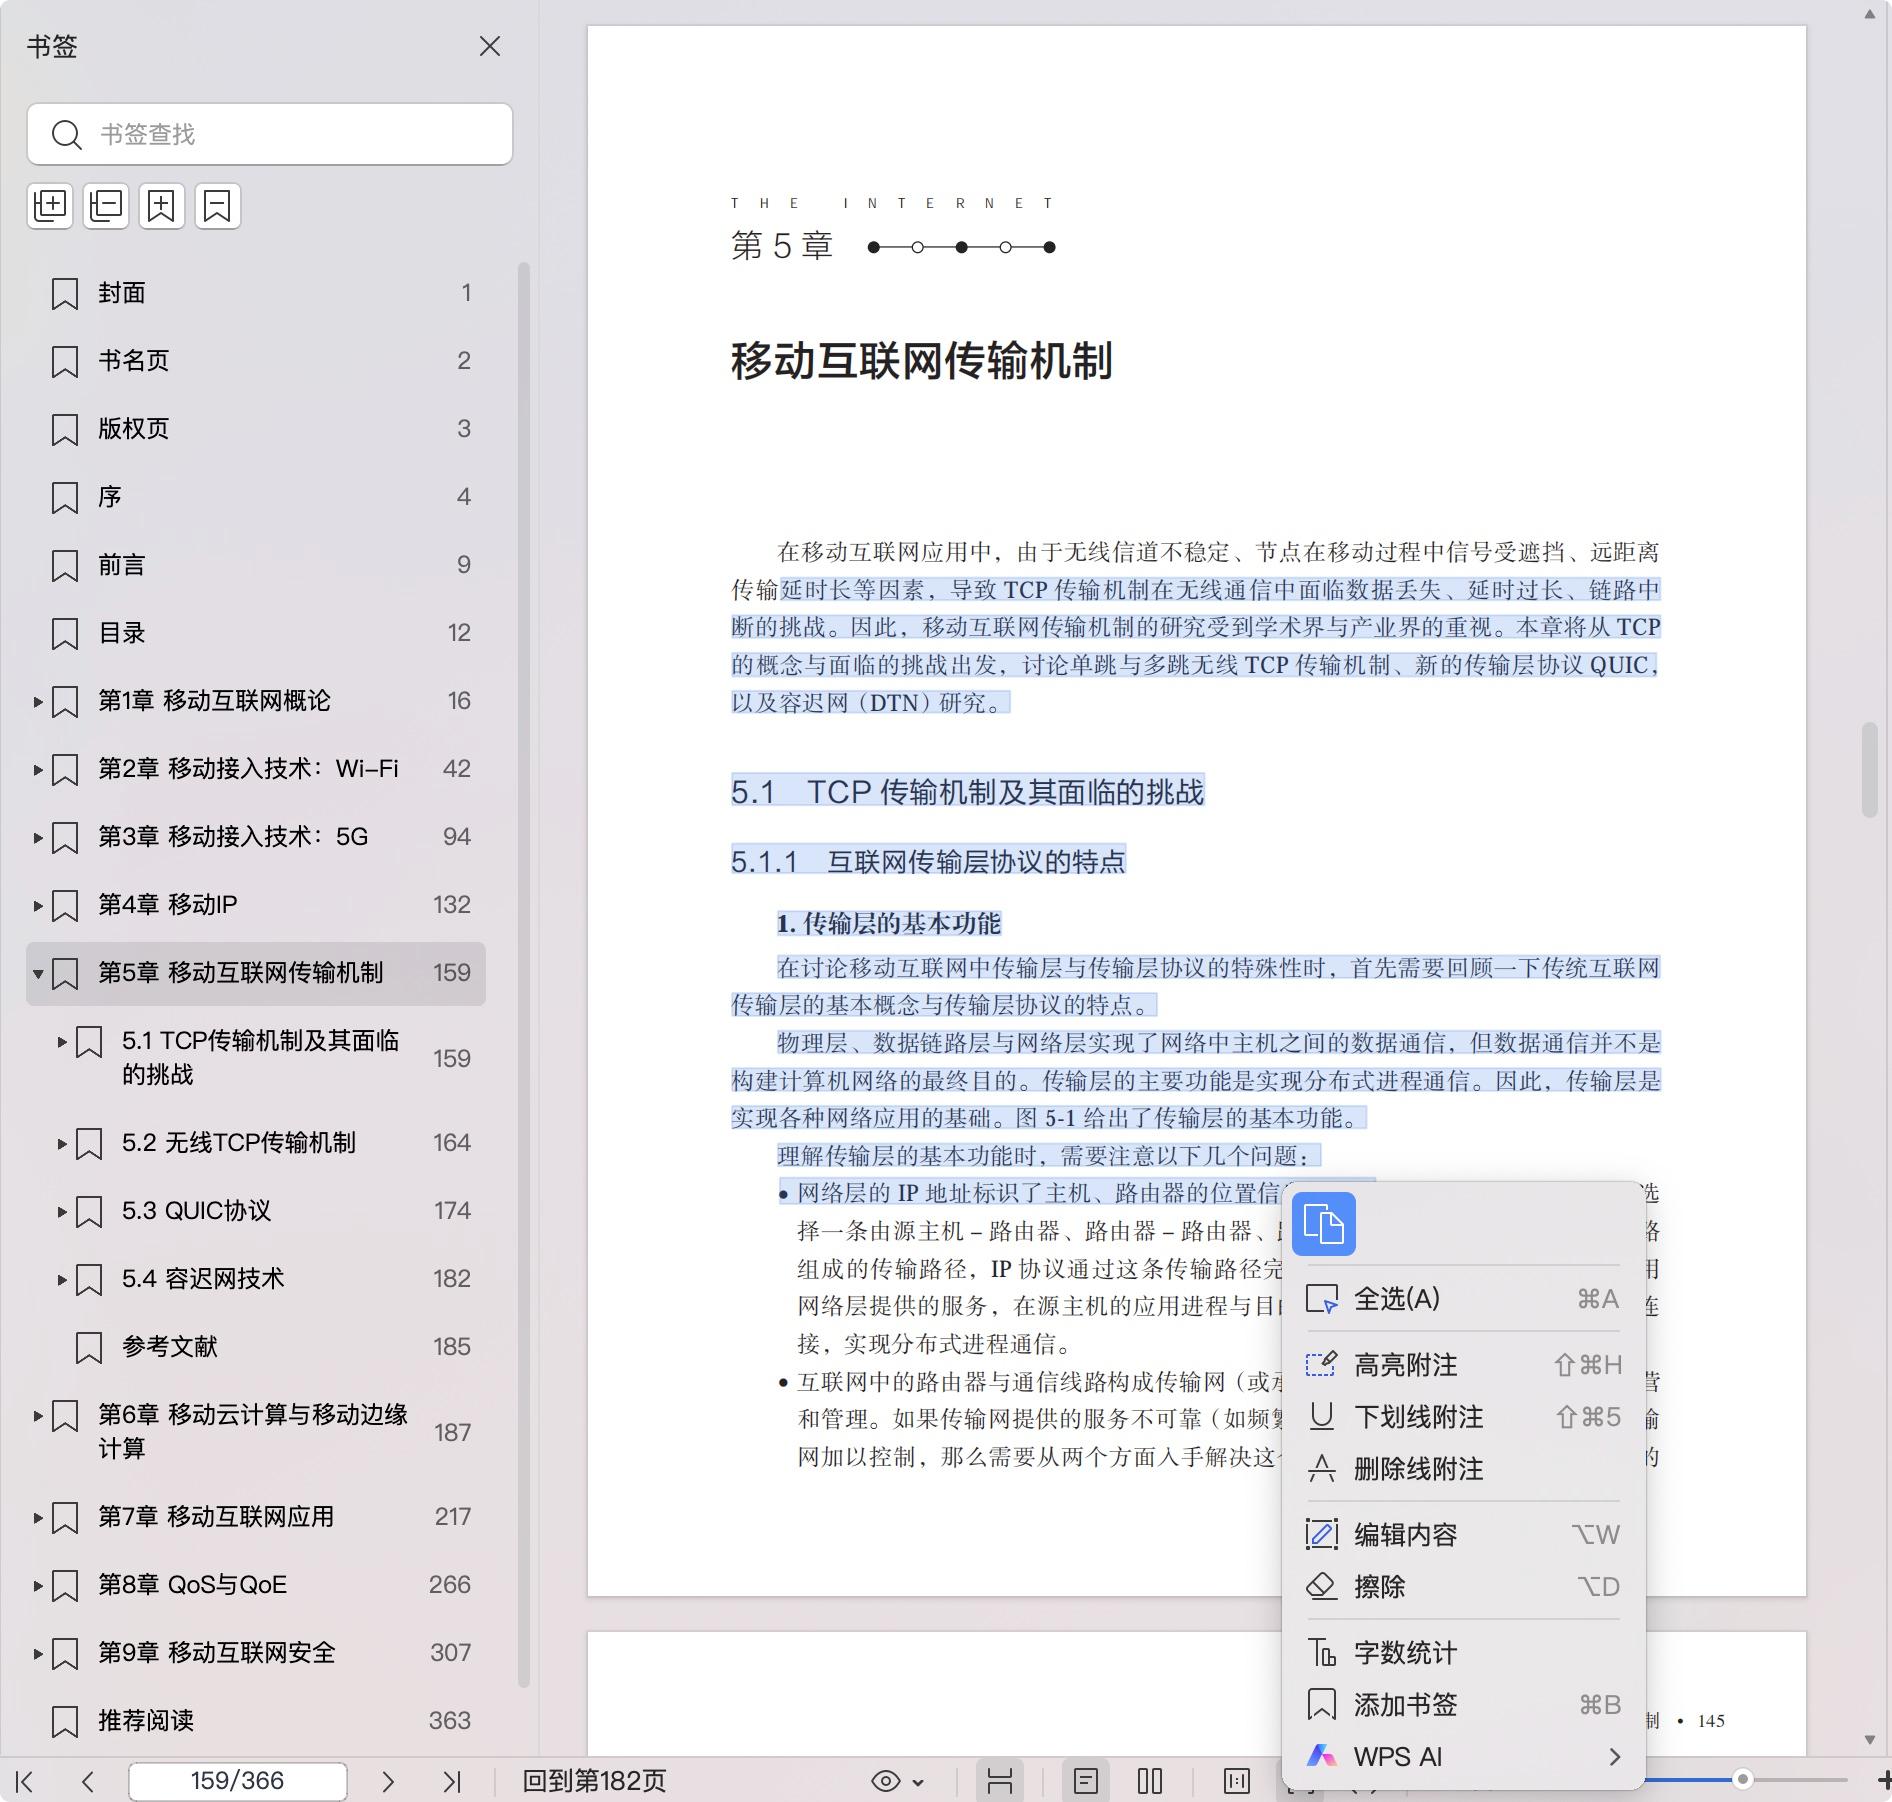The height and width of the screenshot is (1802, 1892).
Task: Expand the 第1章 移动互联网概论 bookmark
Action: coord(38,701)
